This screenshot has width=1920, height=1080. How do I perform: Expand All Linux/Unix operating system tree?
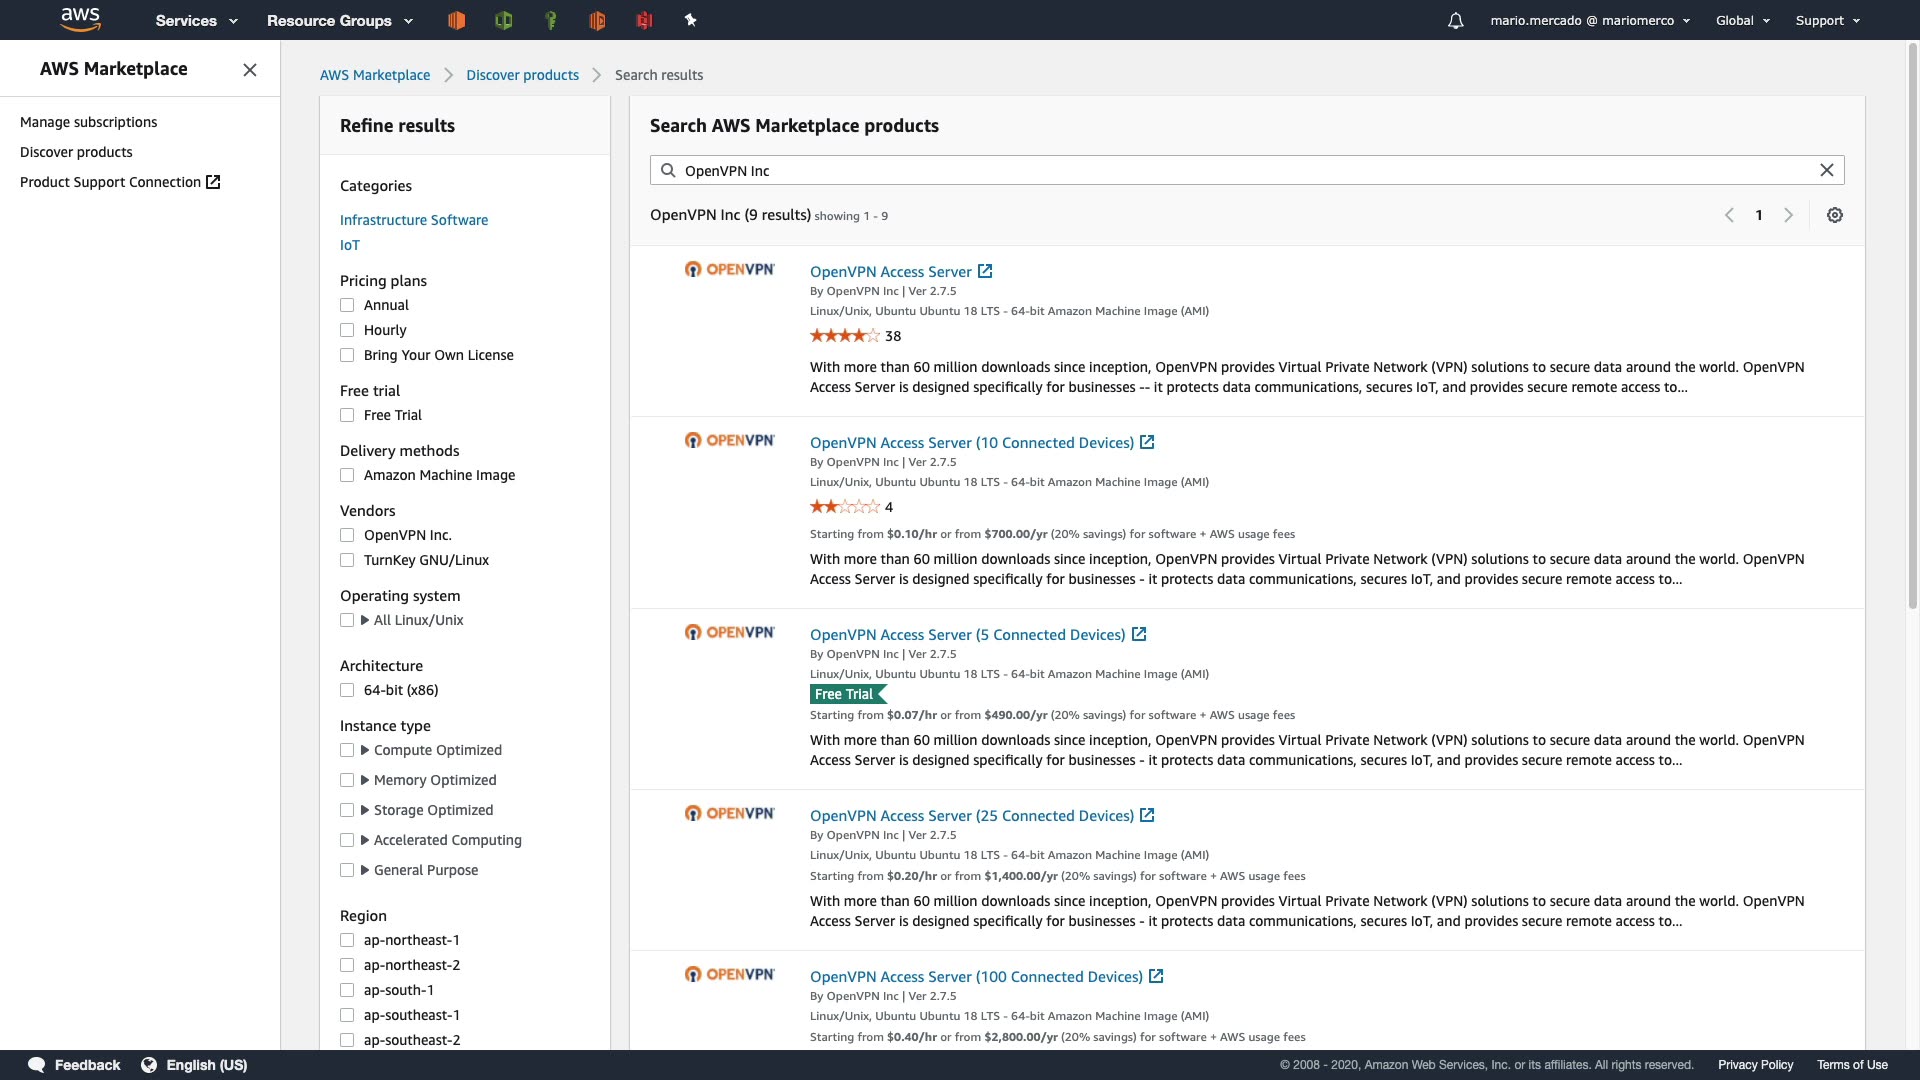(x=365, y=620)
